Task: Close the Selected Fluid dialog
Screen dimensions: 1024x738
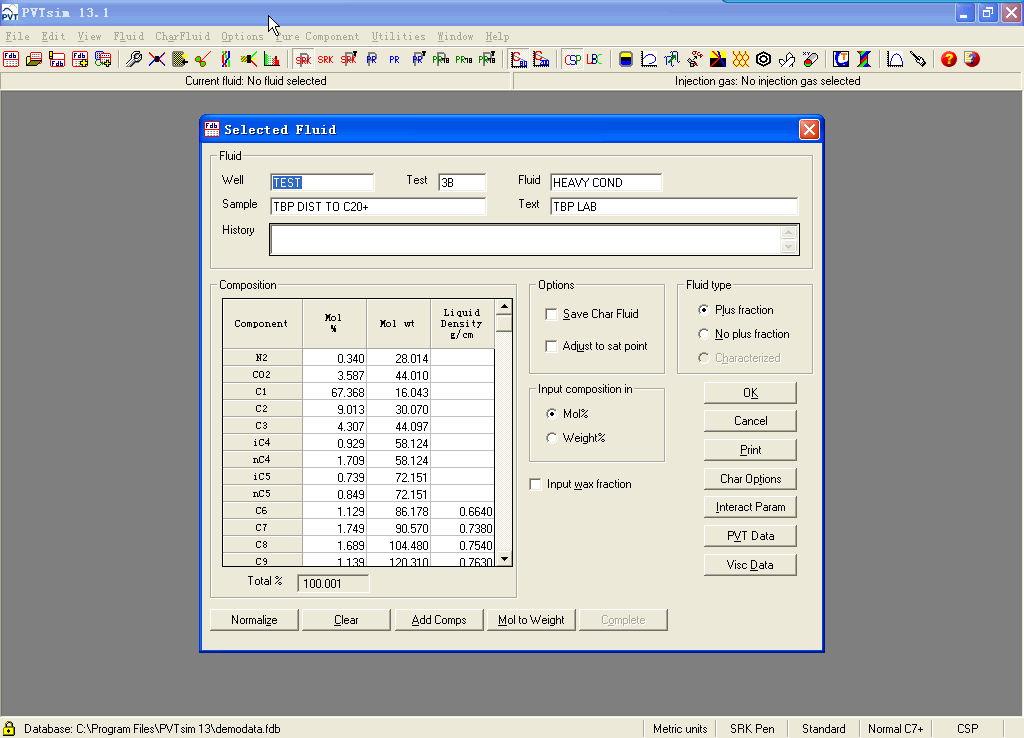Action: (x=809, y=129)
